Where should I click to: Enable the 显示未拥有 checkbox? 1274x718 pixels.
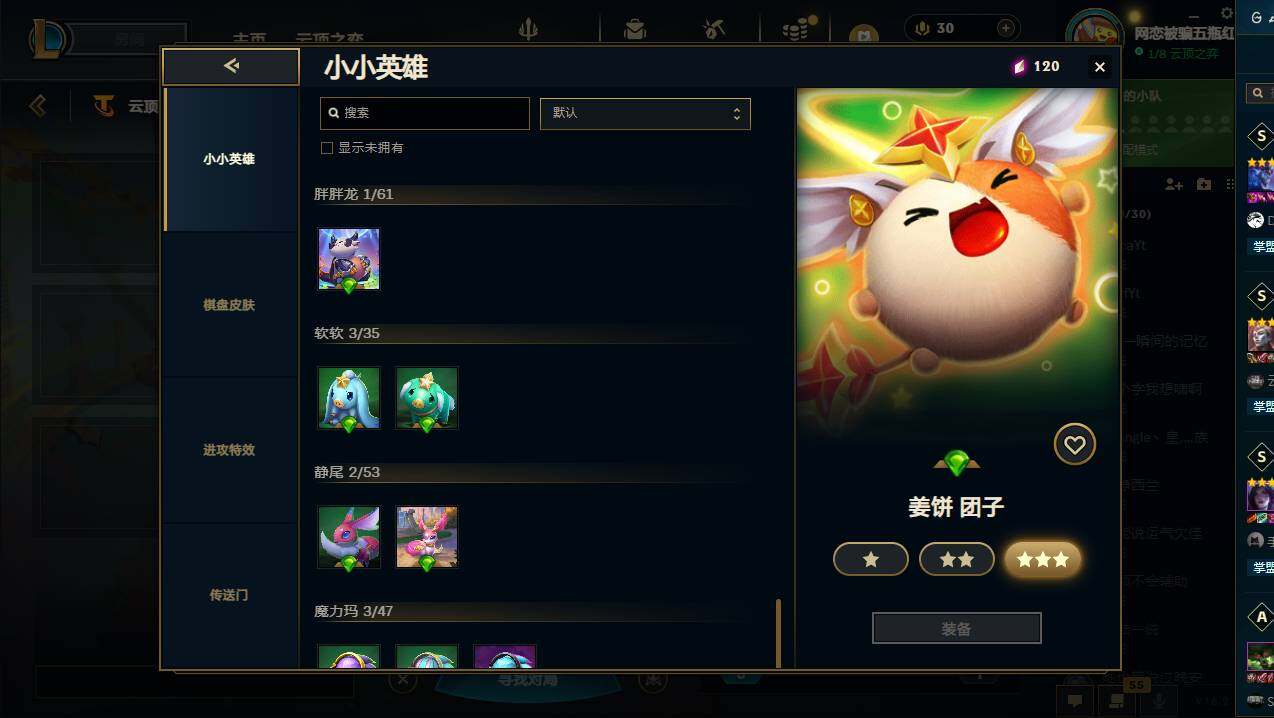[x=326, y=148]
